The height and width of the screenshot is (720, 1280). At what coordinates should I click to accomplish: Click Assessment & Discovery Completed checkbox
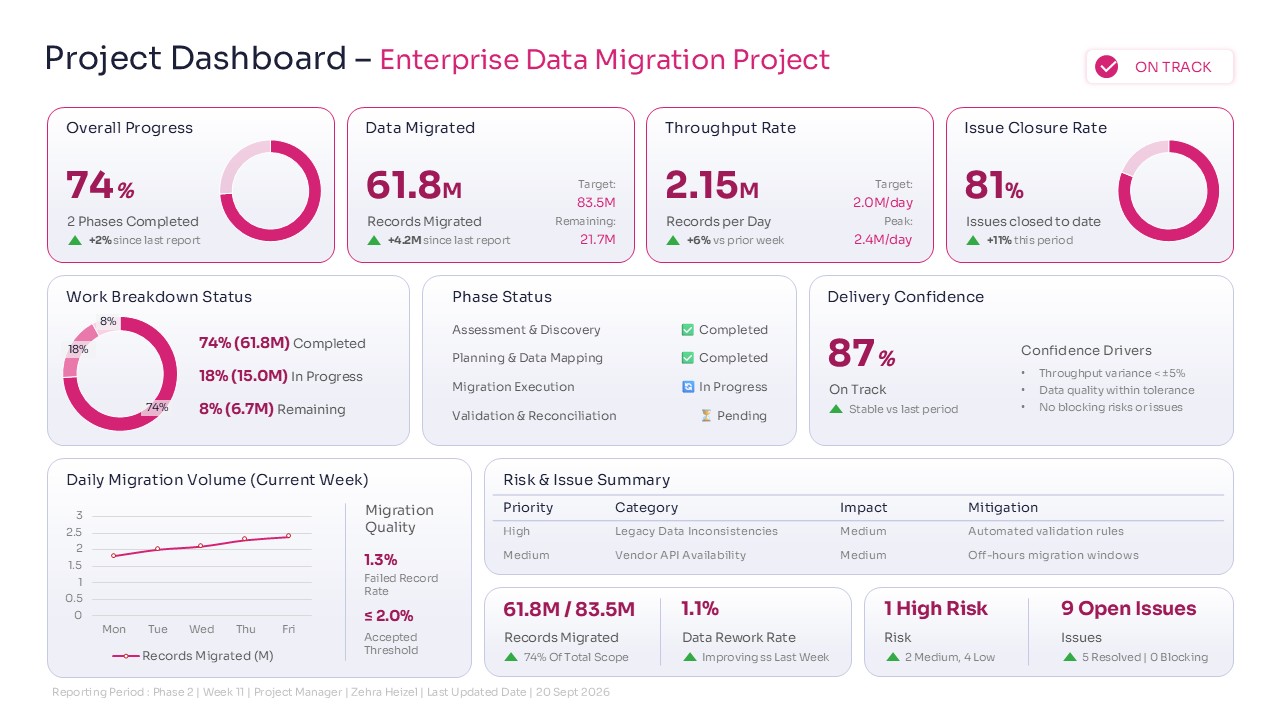[688, 330]
